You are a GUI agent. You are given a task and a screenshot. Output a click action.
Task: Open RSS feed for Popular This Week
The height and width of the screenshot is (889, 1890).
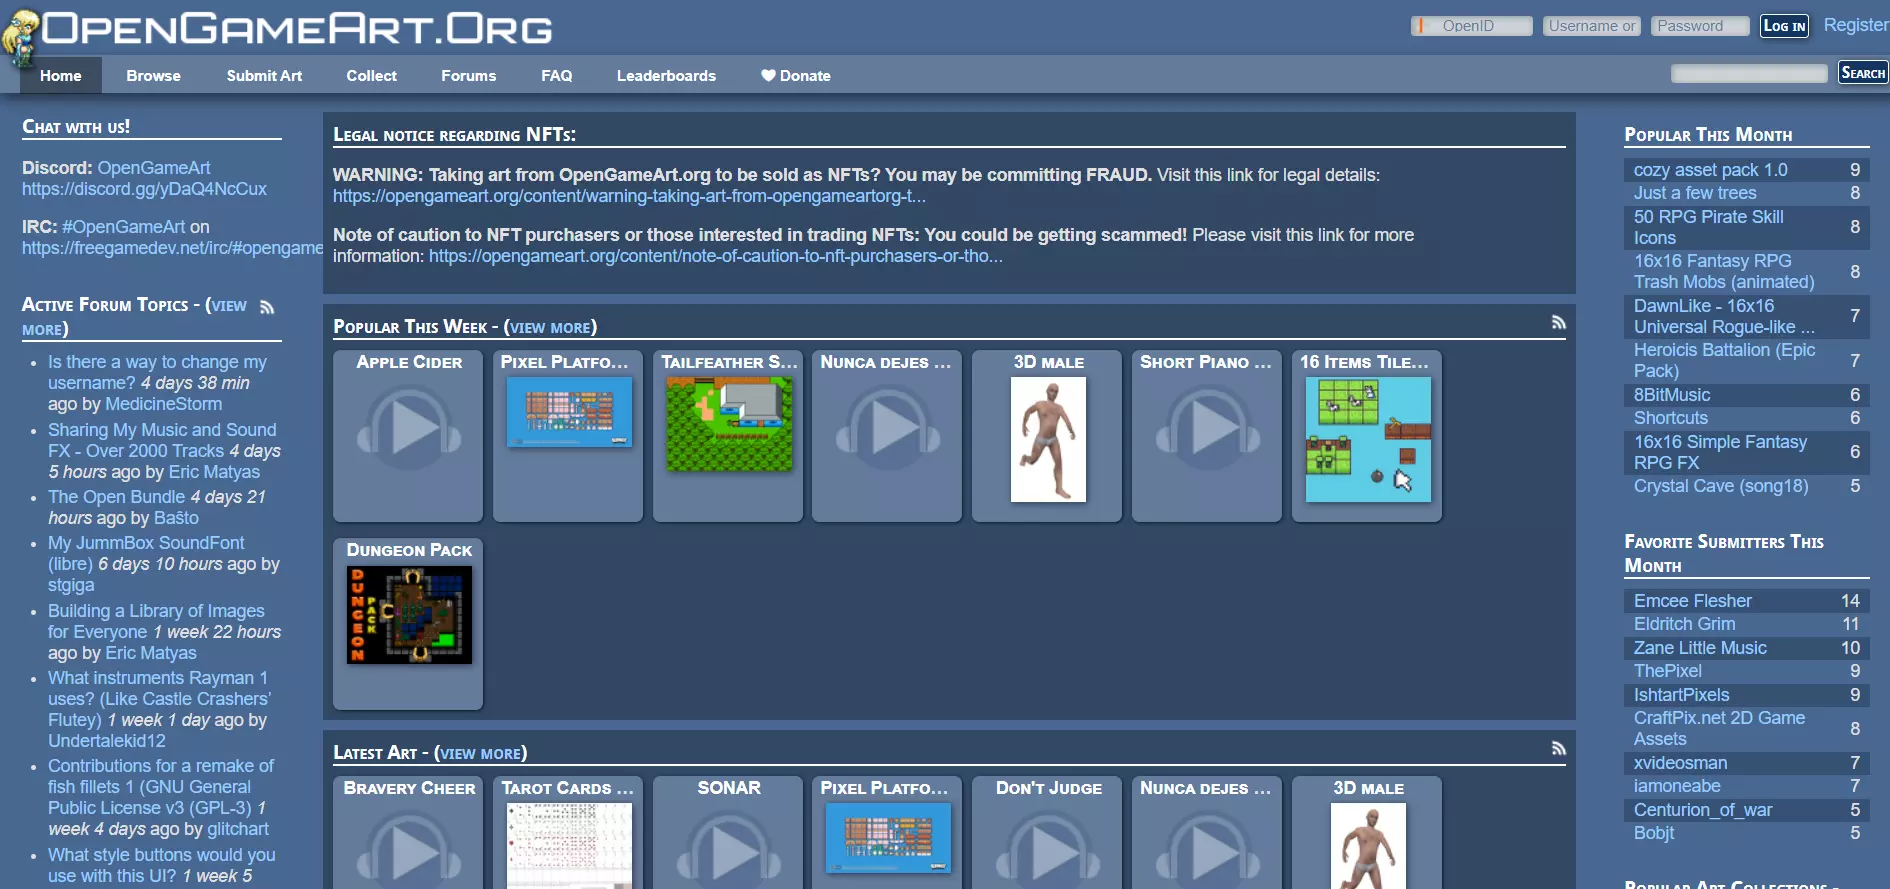pos(1558,322)
